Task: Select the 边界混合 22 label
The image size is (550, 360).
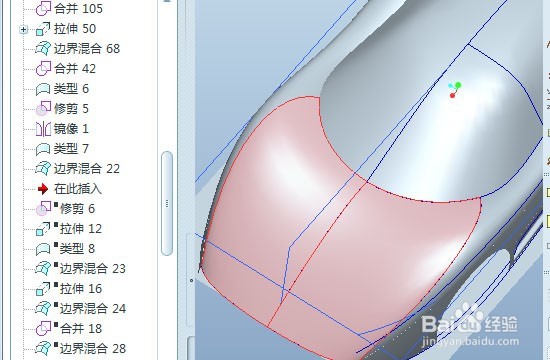Action: click(x=87, y=168)
